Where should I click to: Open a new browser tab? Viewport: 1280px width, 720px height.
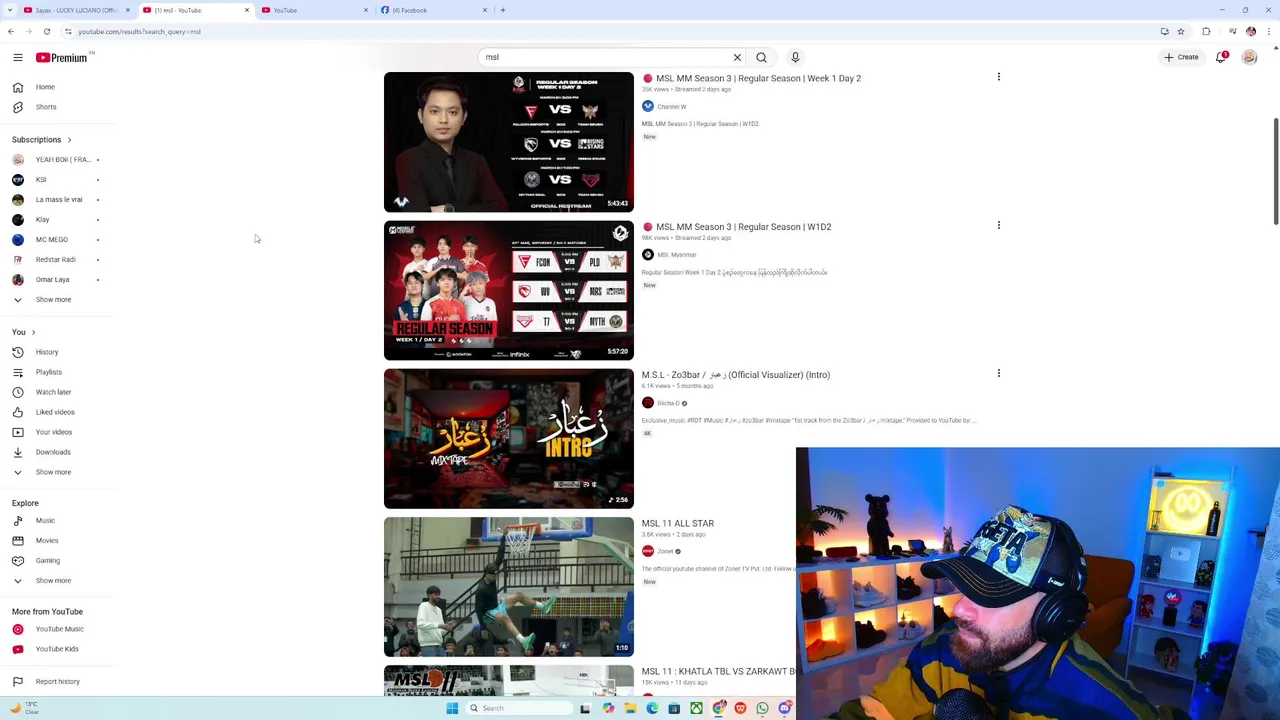pyautogui.click(x=503, y=10)
